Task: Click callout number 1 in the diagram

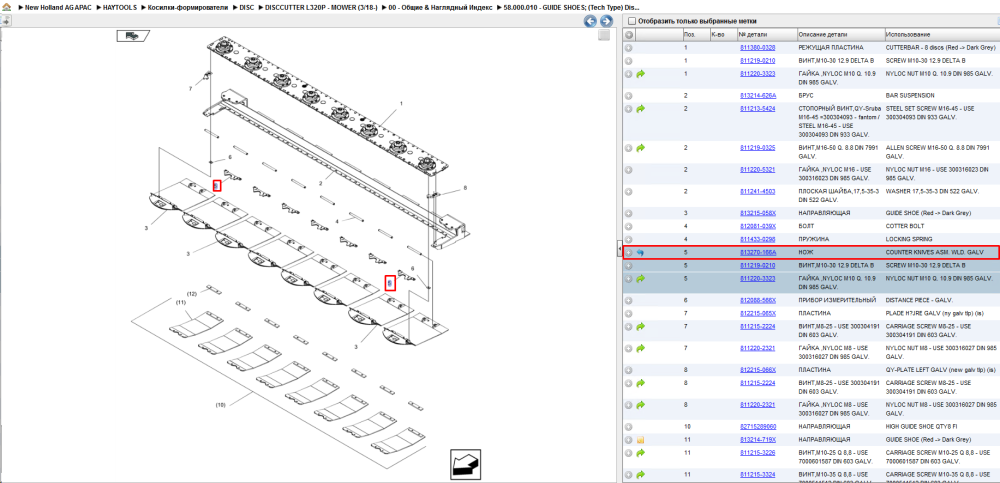Action: [401, 103]
